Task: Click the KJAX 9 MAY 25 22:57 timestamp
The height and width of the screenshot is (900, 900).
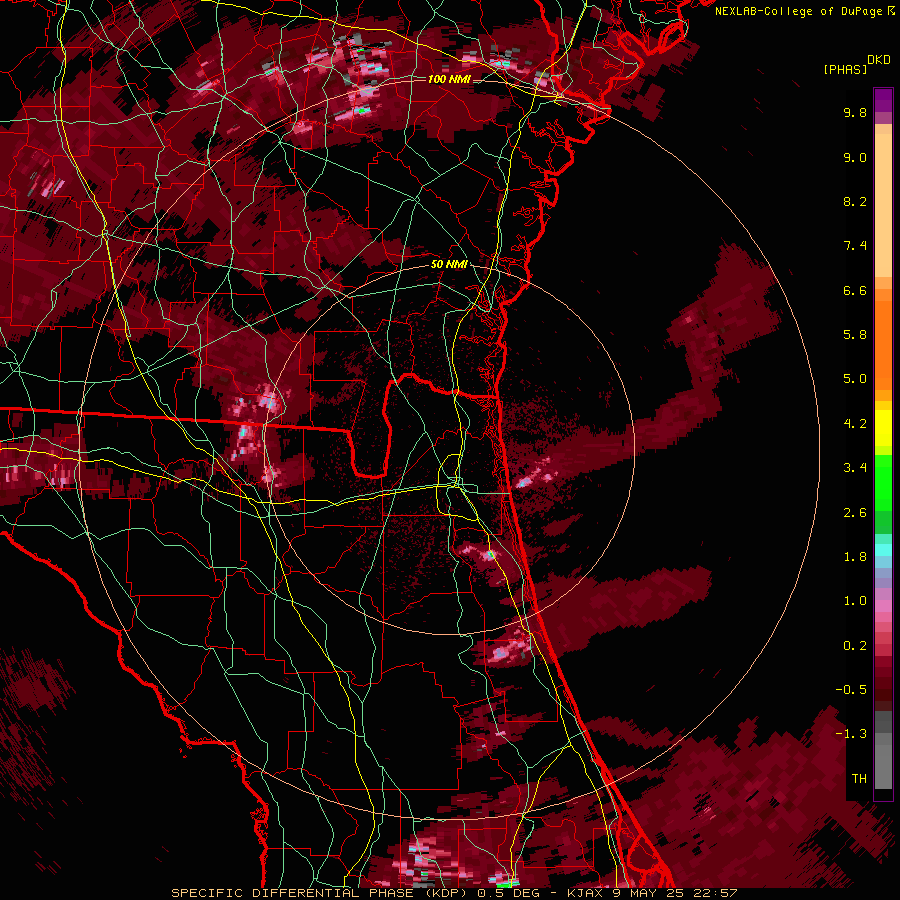Action: click(652, 893)
